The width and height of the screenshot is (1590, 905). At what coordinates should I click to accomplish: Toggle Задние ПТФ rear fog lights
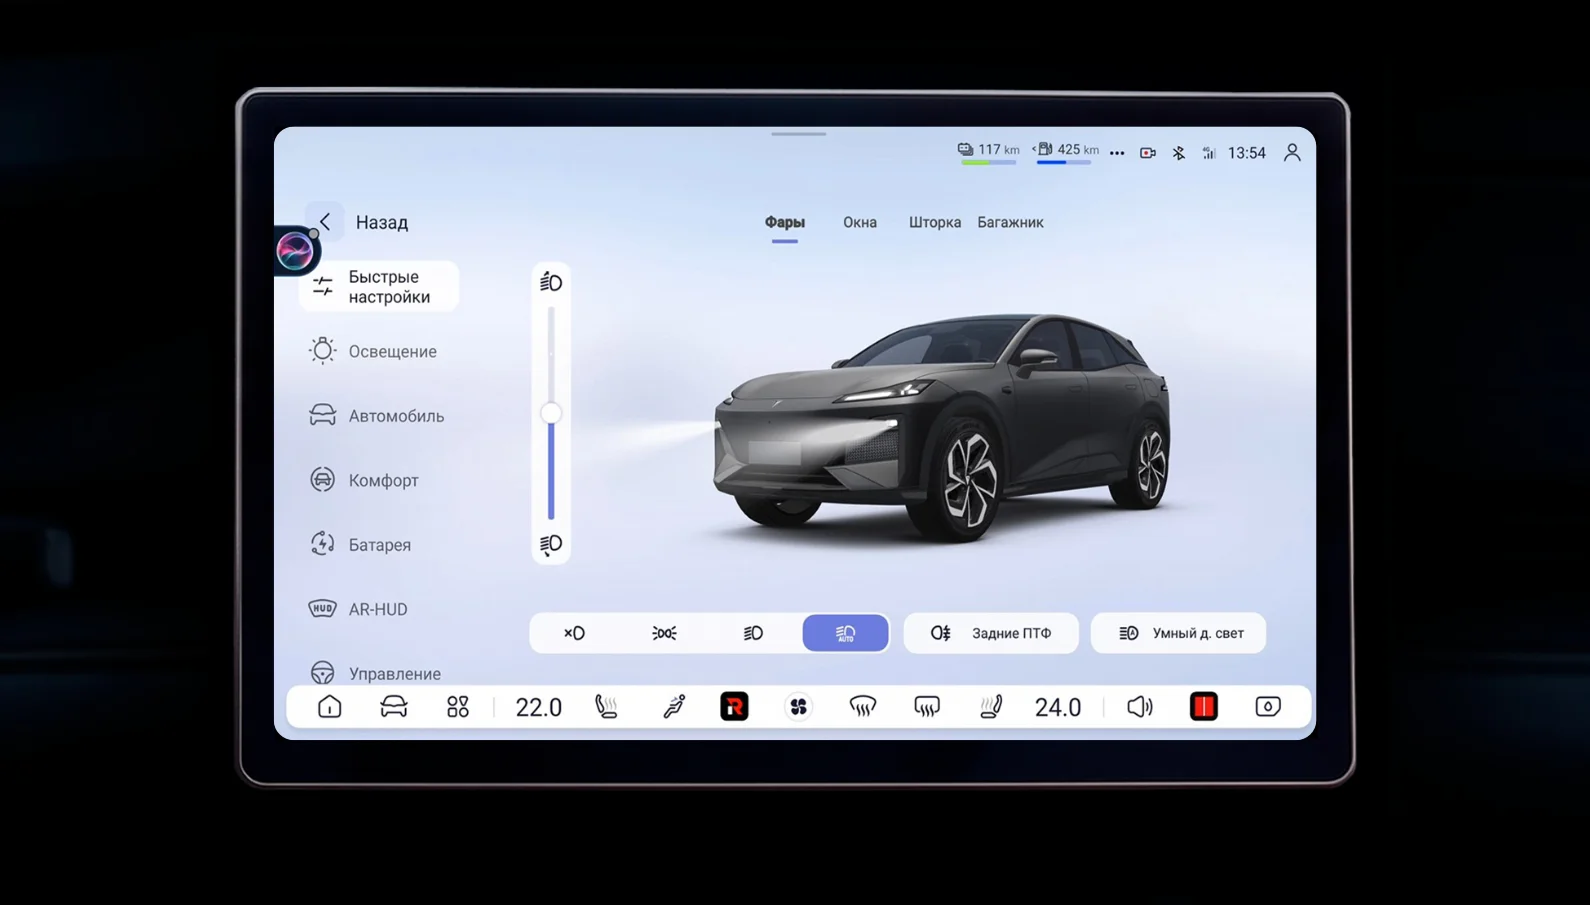pos(991,633)
